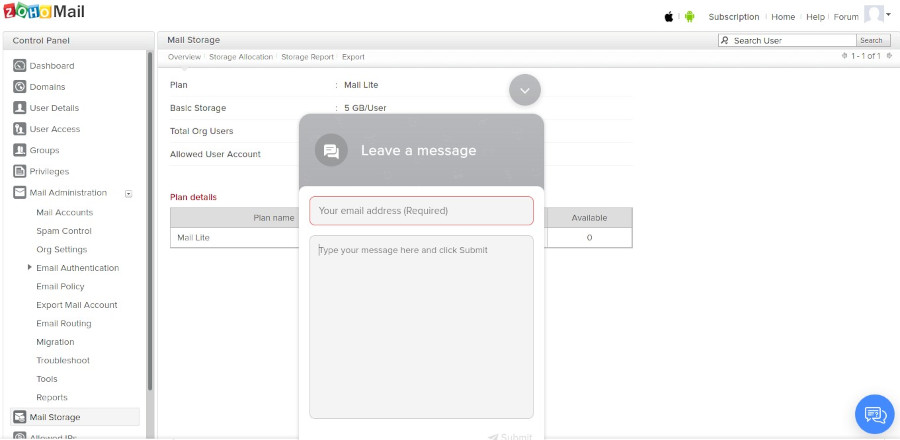Click the sidebar vertical scrollbar
Screen dimensions: 900x440
[x=150, y=221]
